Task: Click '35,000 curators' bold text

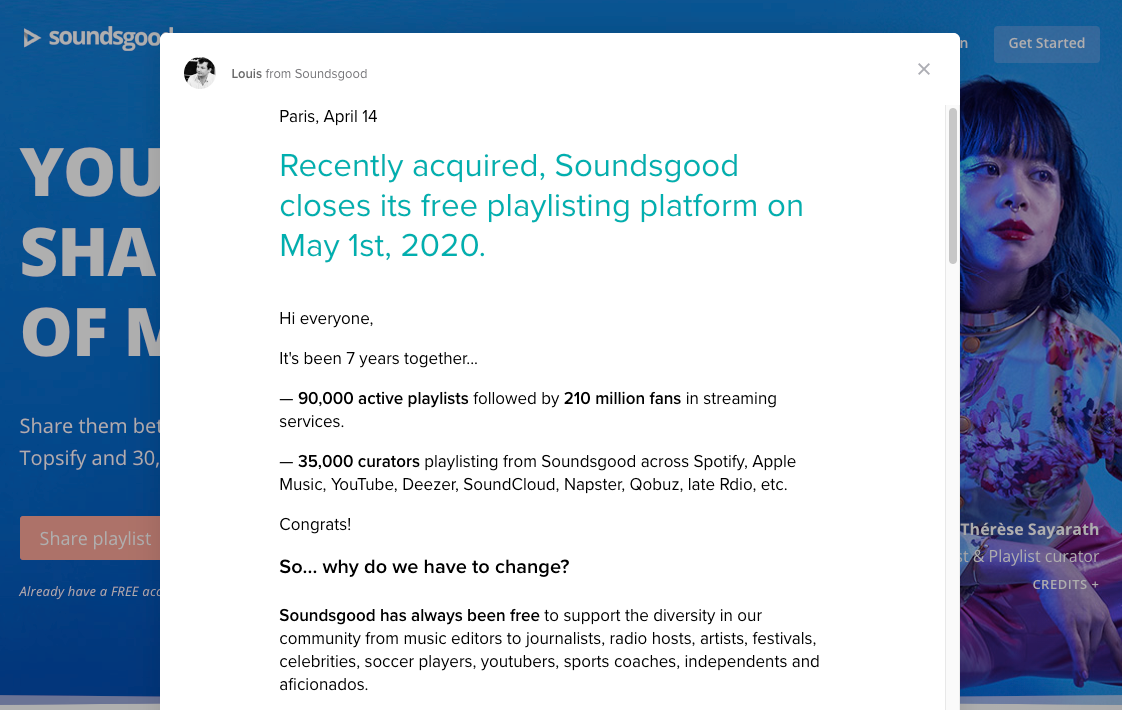Action: pyautogui.click(x=358, y=462)
